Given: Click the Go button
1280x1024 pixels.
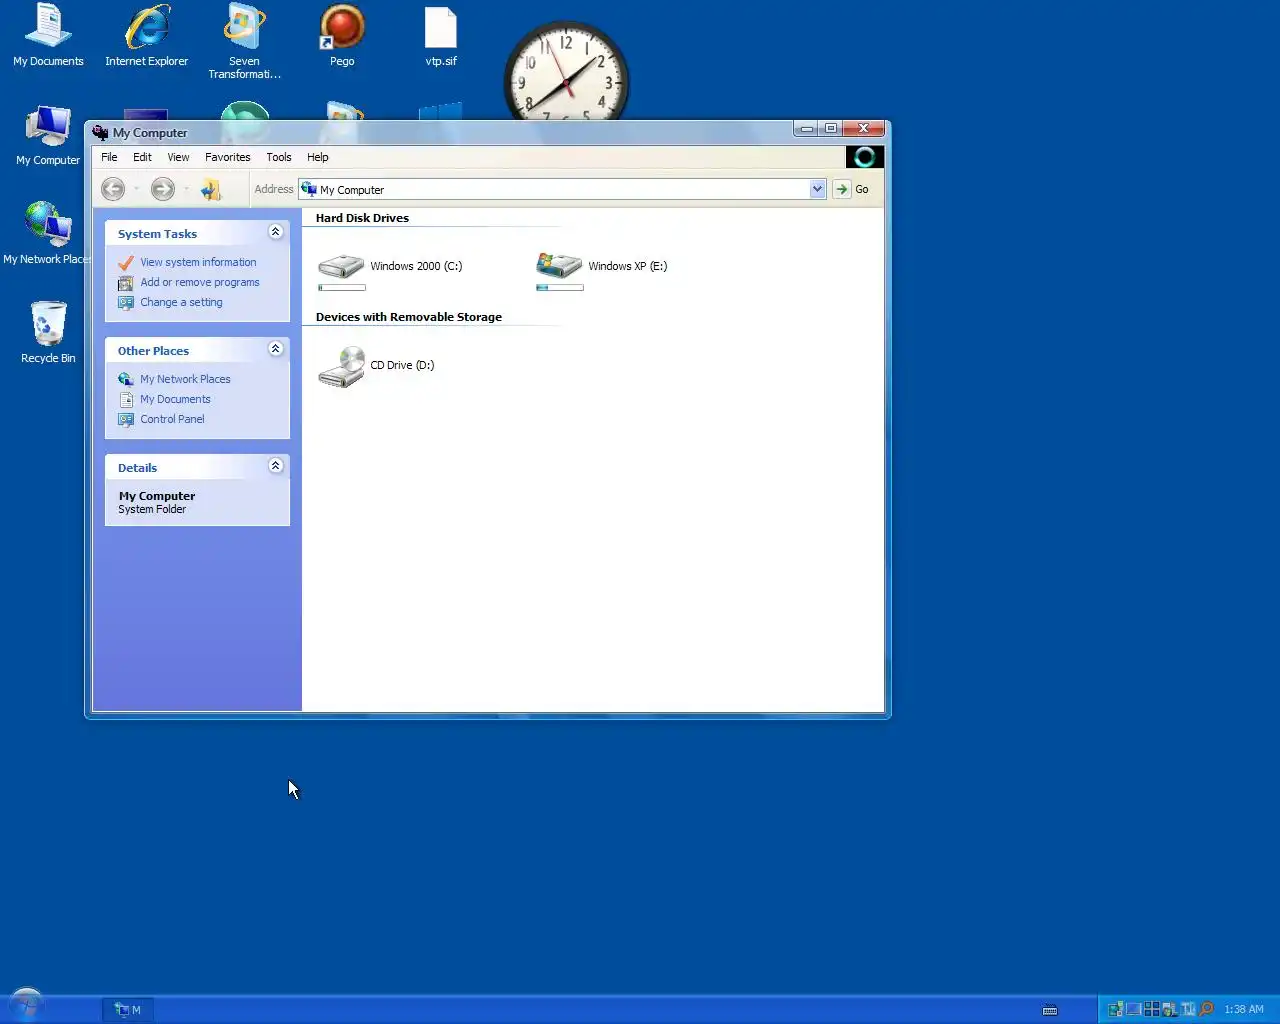Looking at the screenshot, I should [852, 189].
